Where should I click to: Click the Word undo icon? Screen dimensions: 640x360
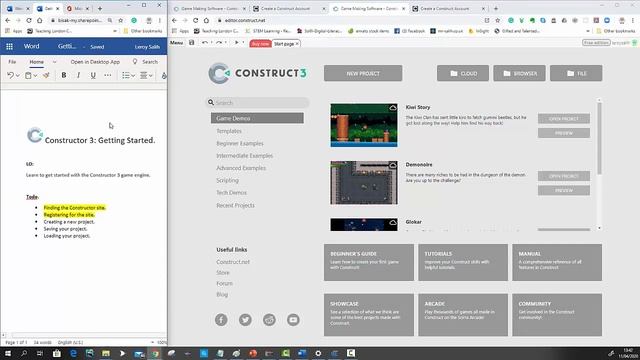[x=10, y=75]
